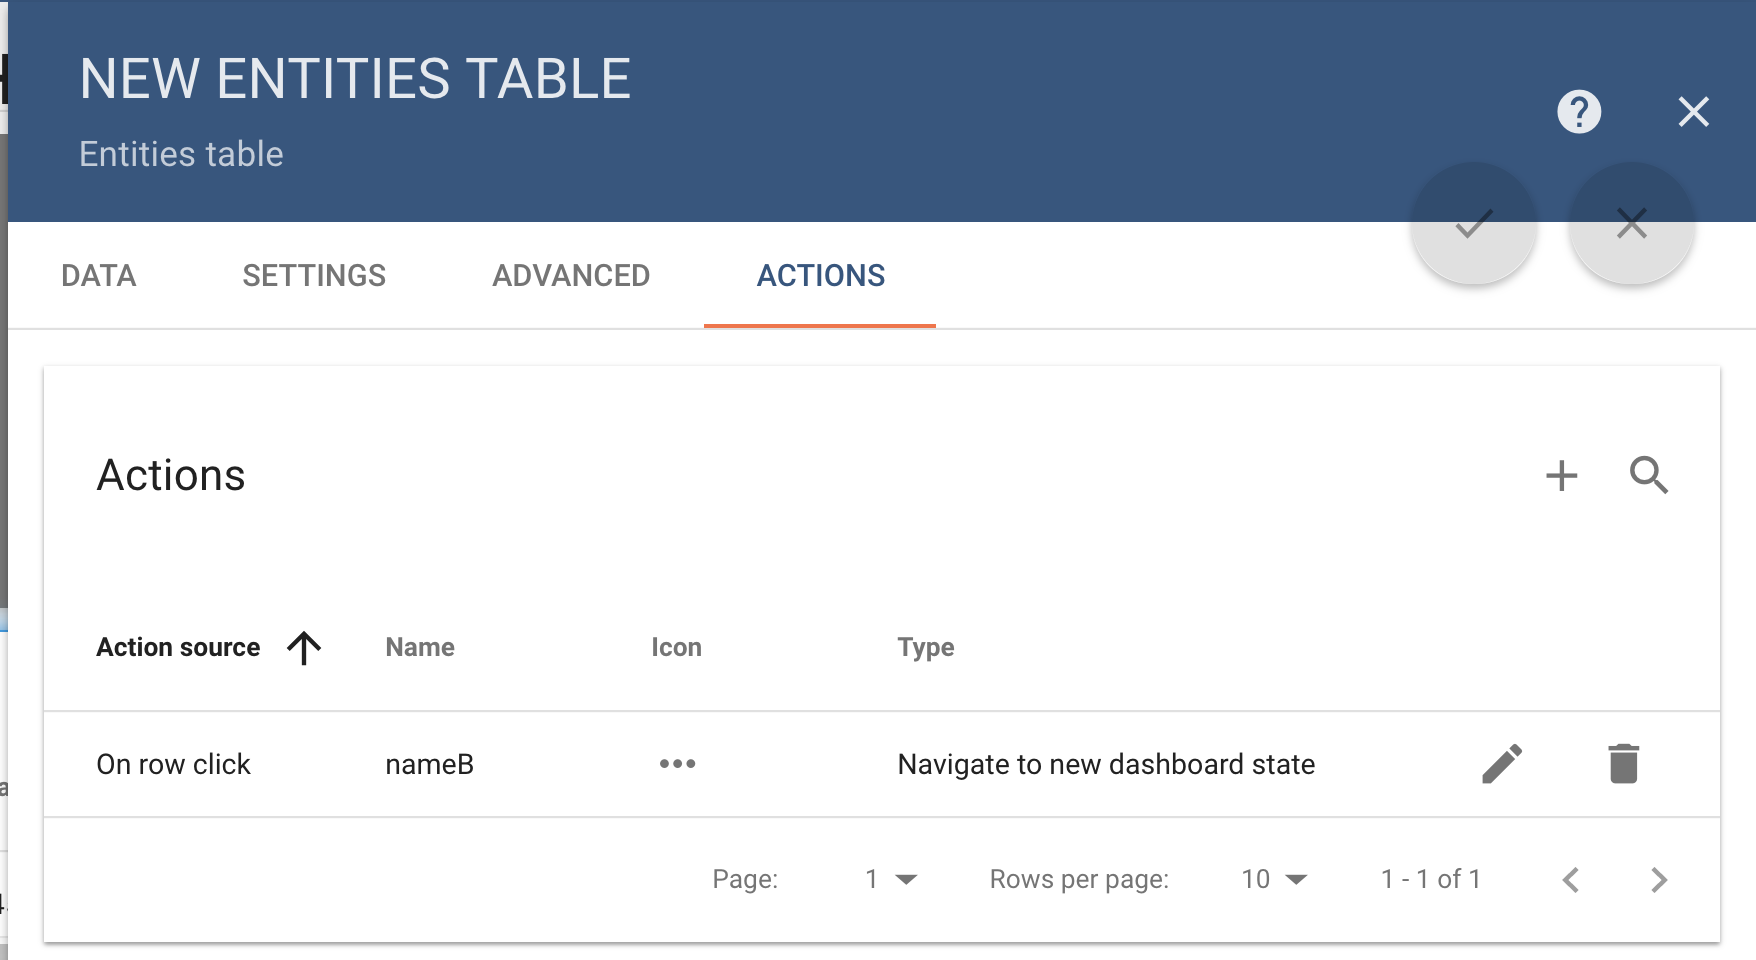Image resolution: width=1756 pixels, height=960 pixels.
Task: Toggle sort arrow beside Action source
Action: point(304,648)
